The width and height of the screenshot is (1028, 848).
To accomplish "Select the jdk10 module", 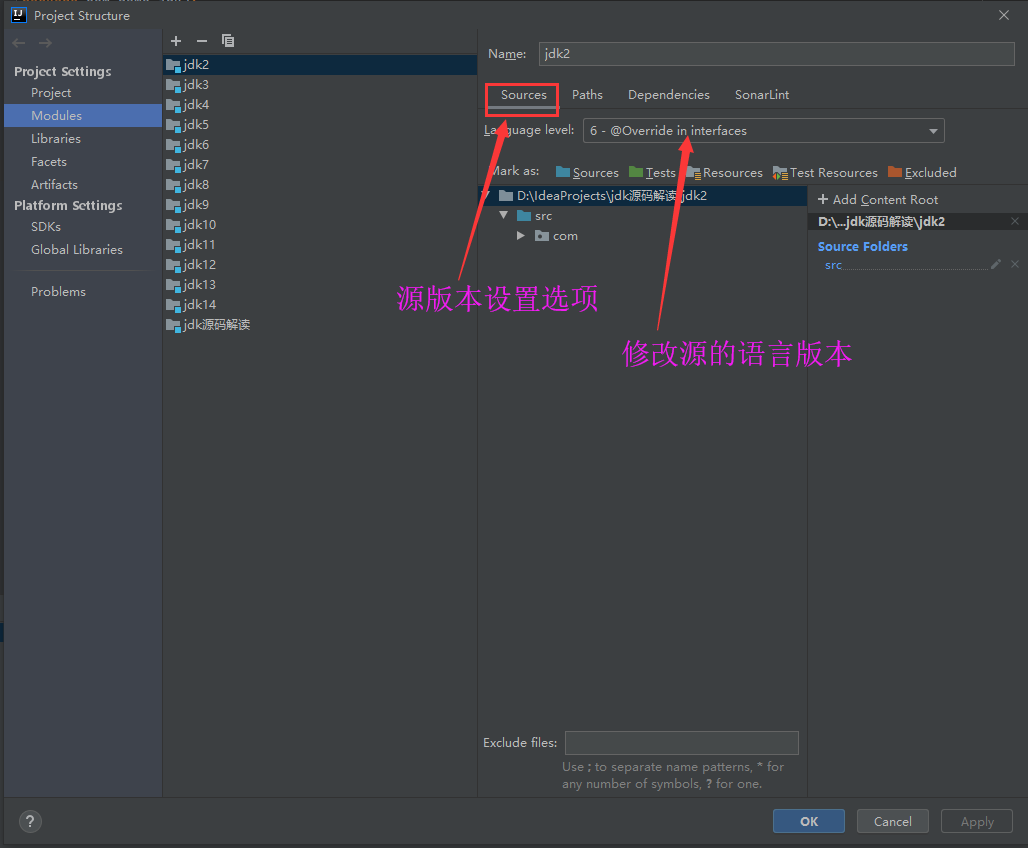I will pyautogui.click(x=319, y=225).
